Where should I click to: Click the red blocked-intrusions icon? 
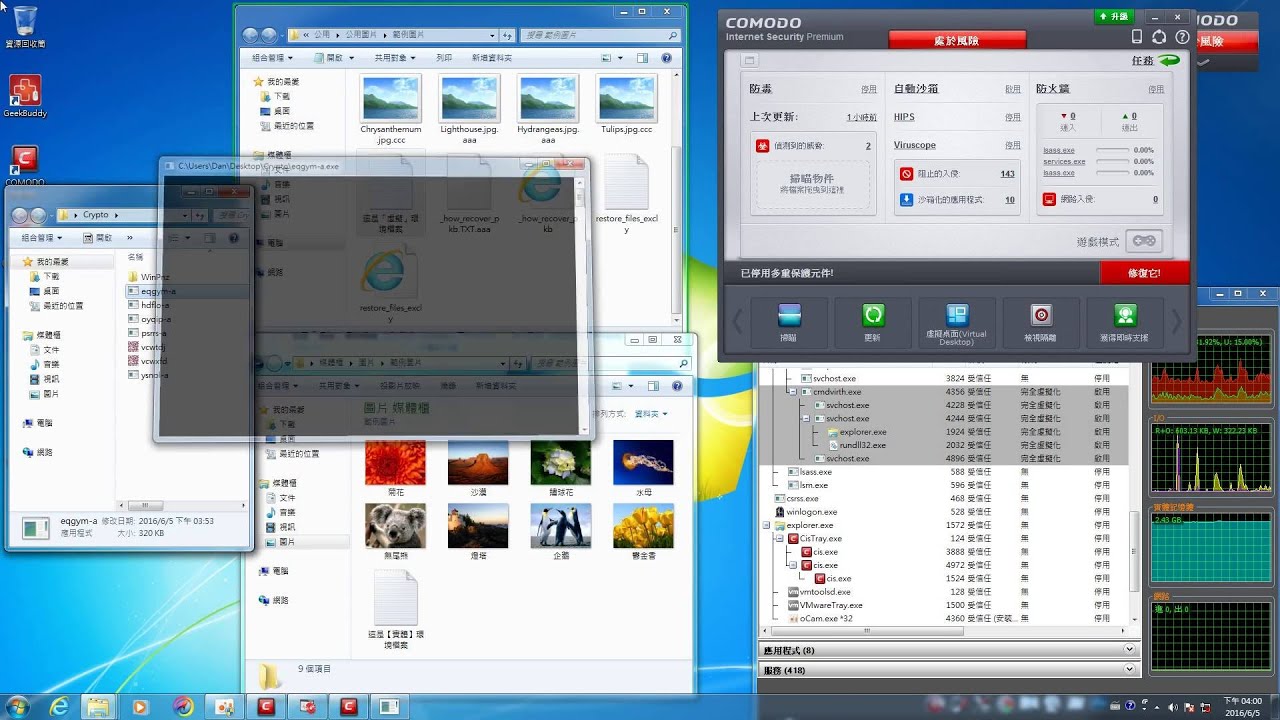pos(906,173)
